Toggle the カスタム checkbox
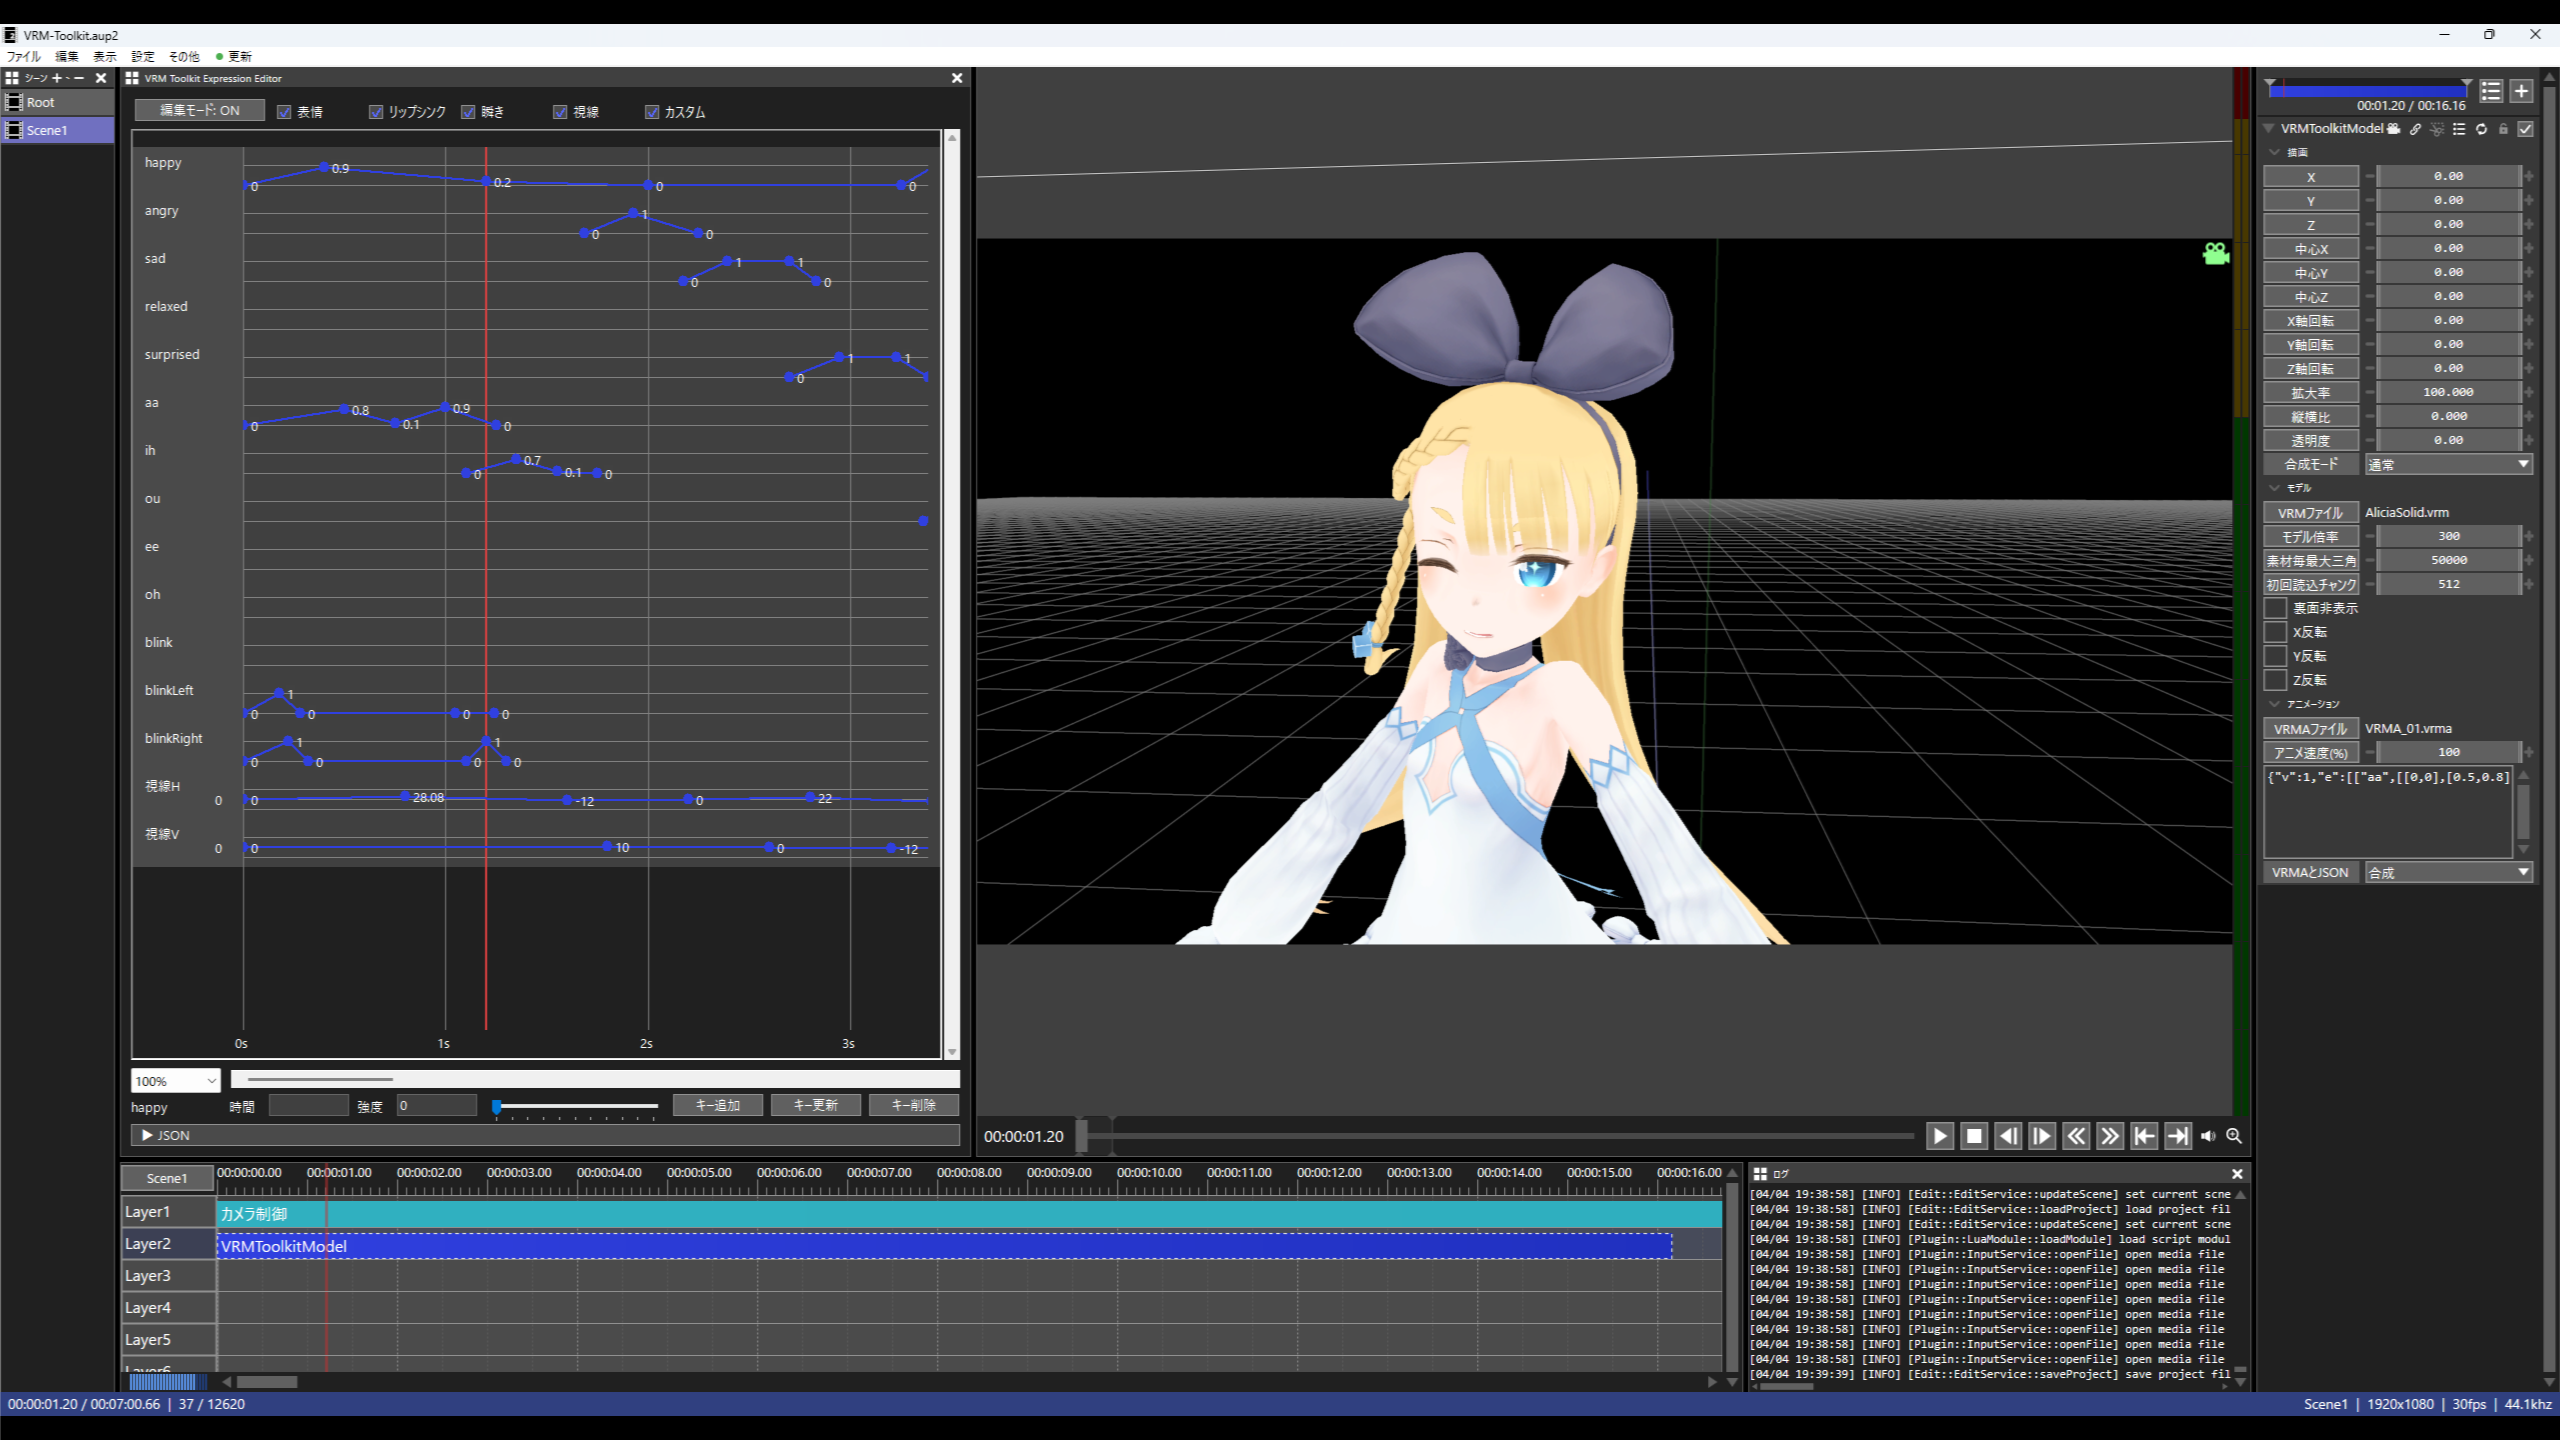Screen dimensions: 2560x1440 (x=652, y=112)
